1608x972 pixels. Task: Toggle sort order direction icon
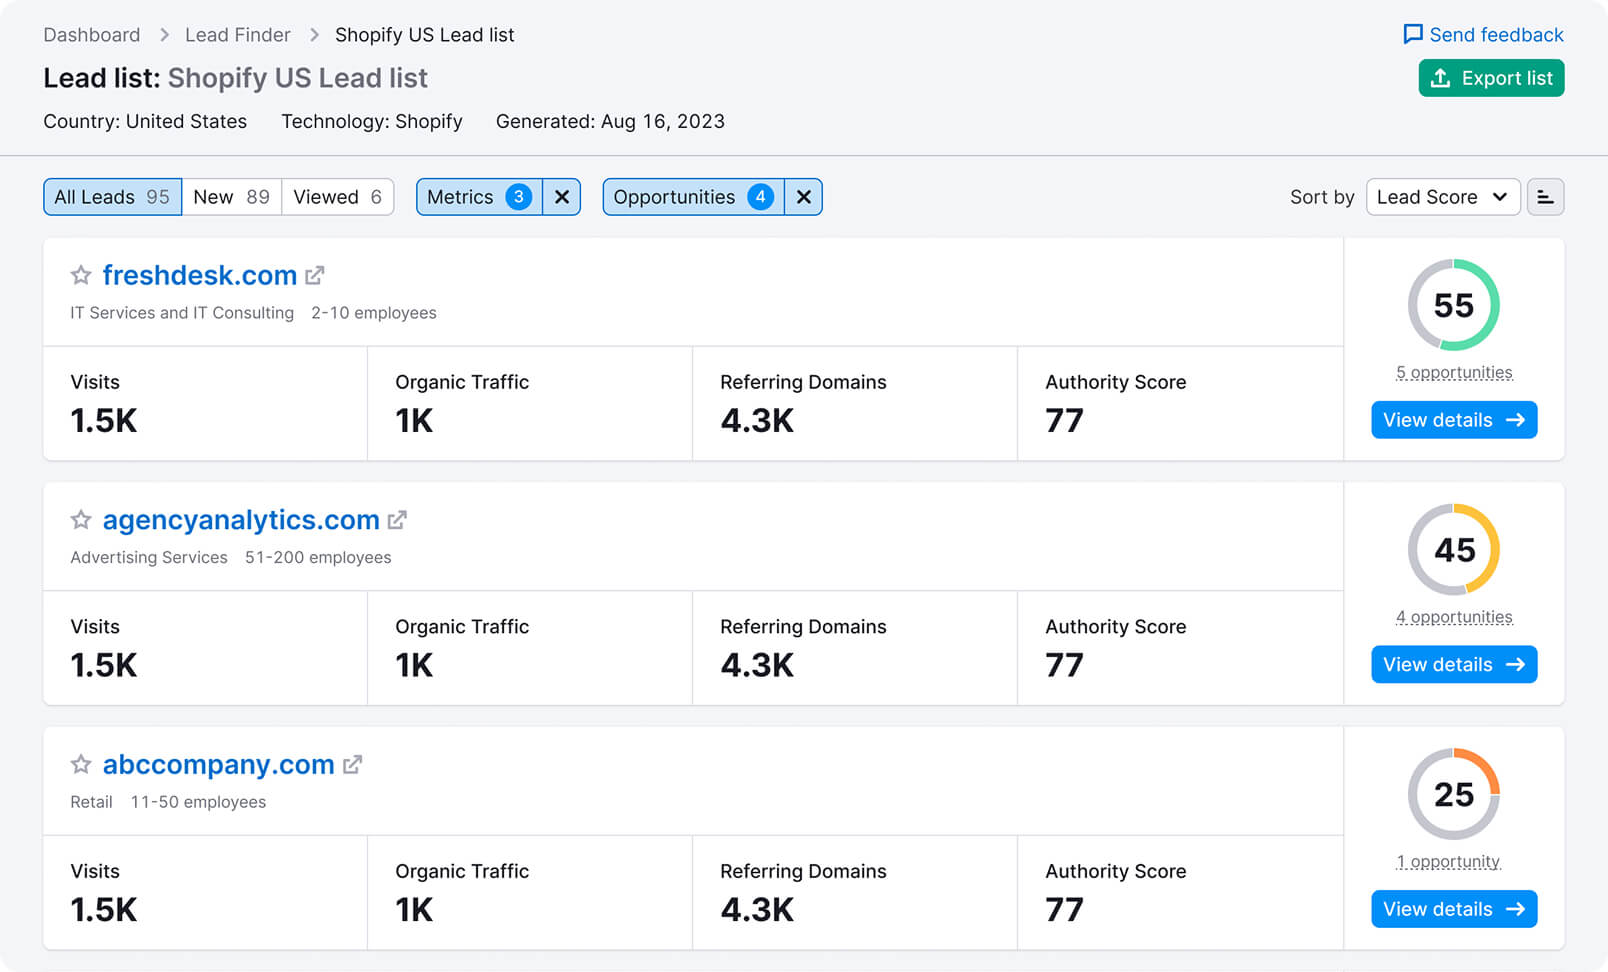point(1545,197)
